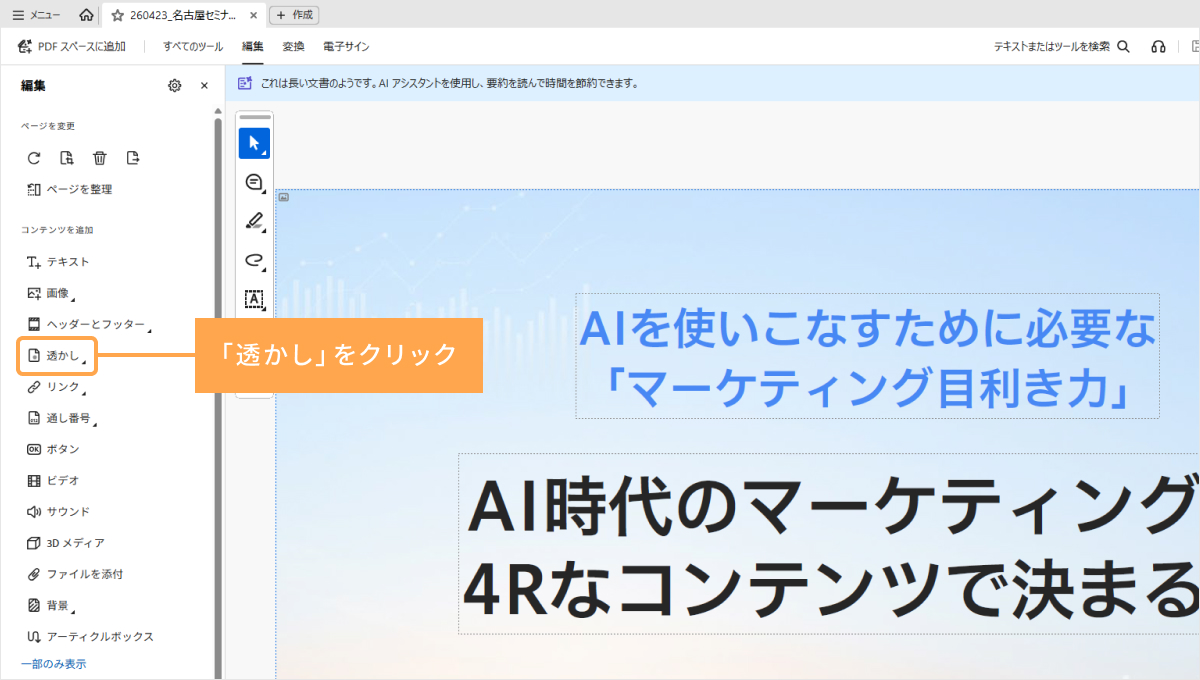
Task: Select AI時代のマーケティング text block
Action: pos(830,543)
